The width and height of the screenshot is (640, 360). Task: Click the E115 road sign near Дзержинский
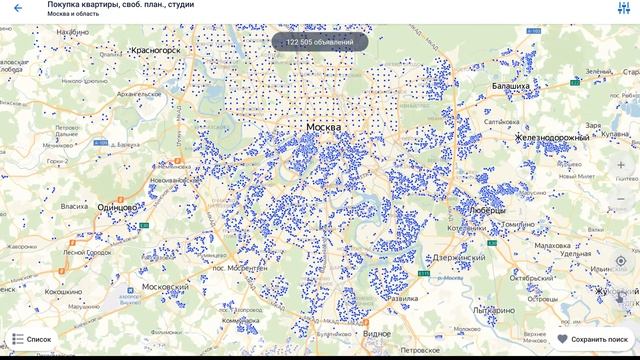point(424,273)
